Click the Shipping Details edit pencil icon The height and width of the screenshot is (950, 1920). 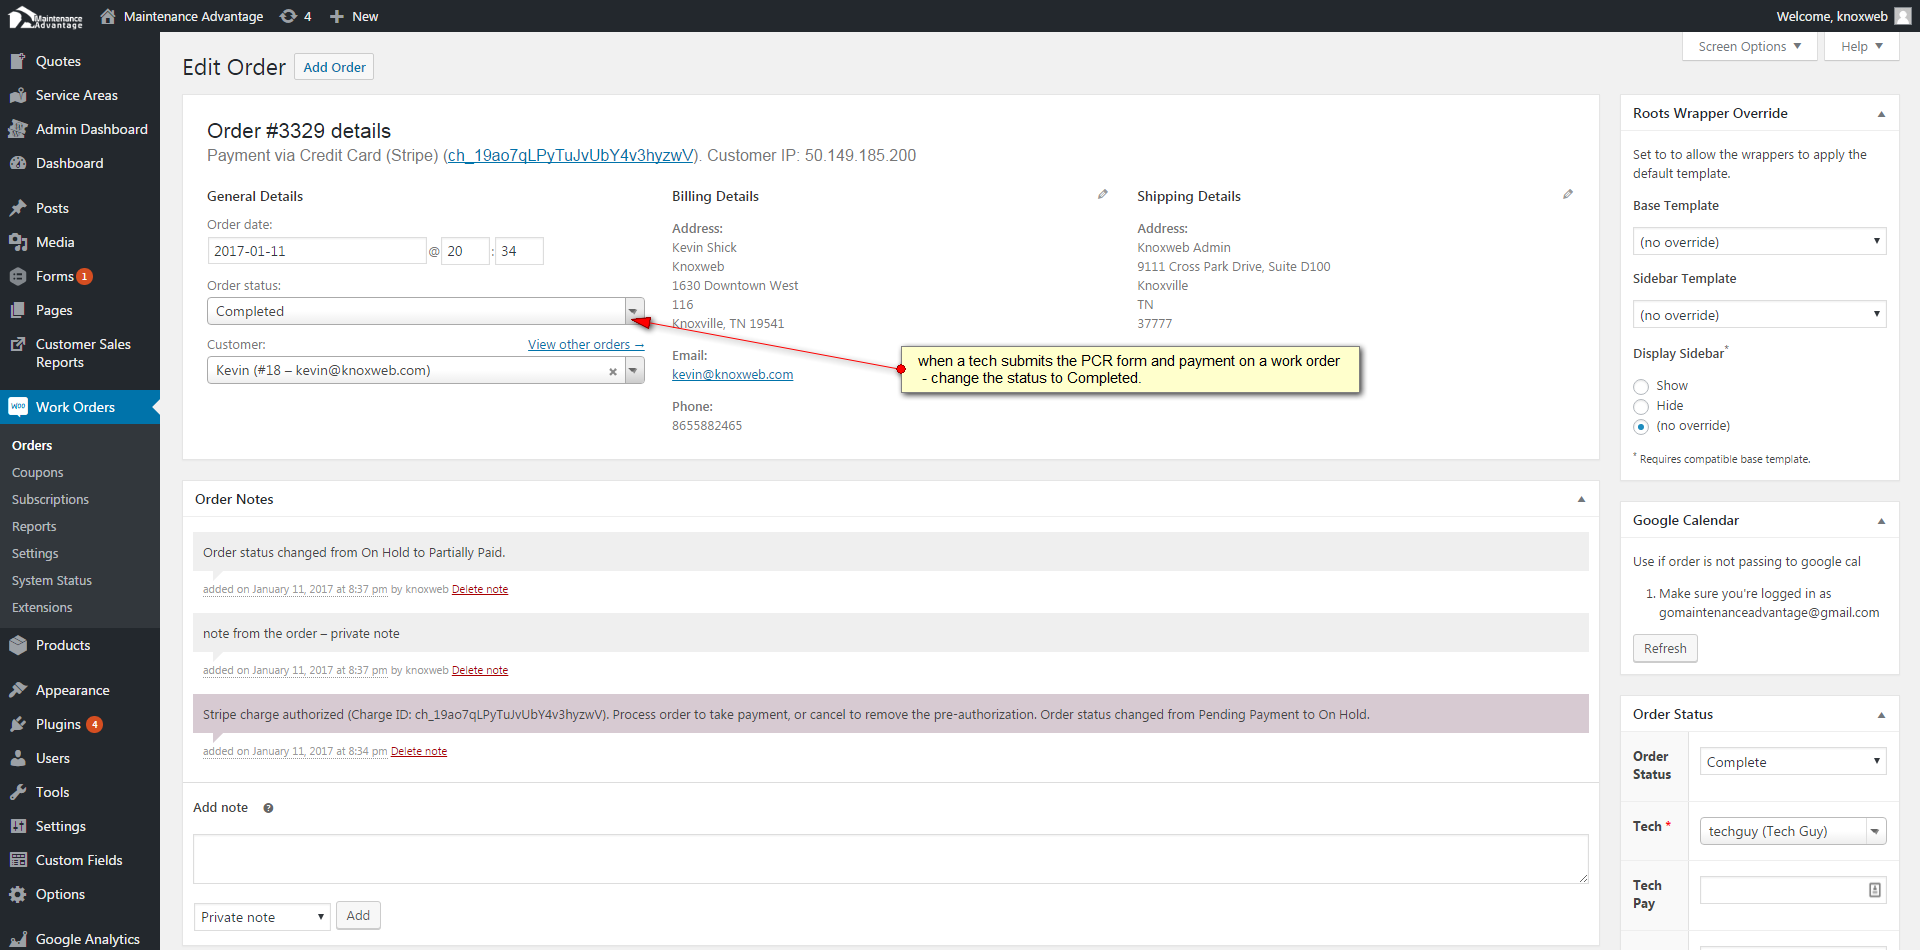pos(1567,195)
